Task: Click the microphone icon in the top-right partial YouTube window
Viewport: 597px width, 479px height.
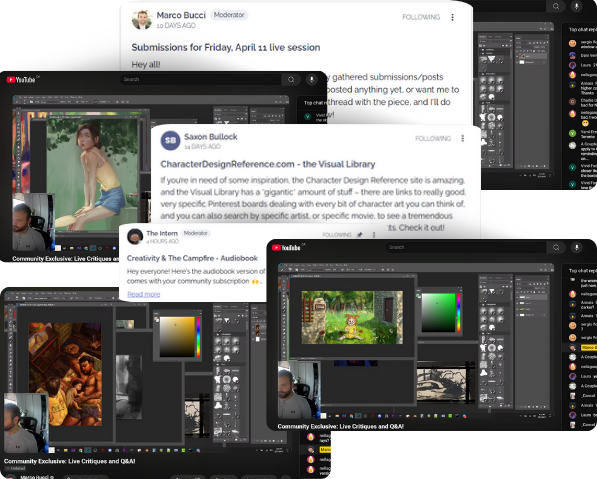Action: [x=576, y=6]
